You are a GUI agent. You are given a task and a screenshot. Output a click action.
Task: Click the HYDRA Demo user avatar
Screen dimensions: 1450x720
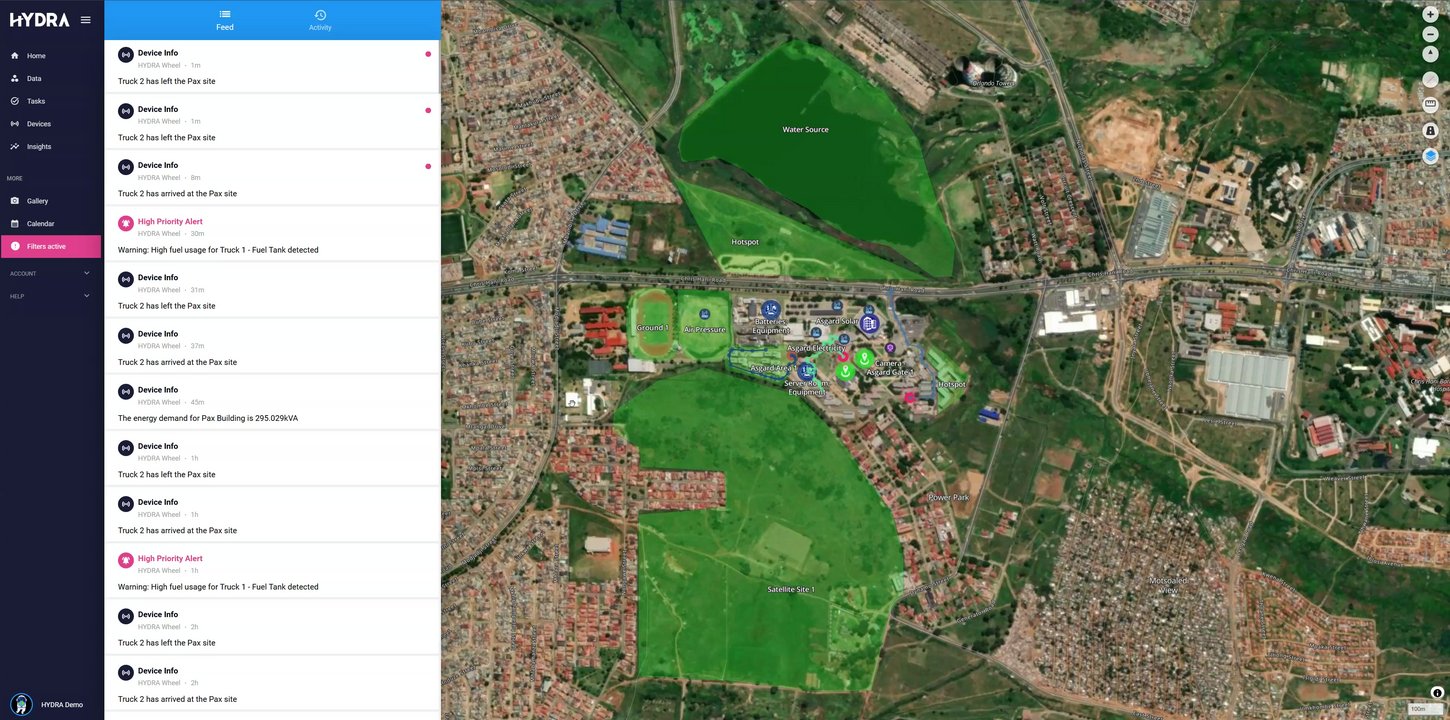click(x=21, y=704)
